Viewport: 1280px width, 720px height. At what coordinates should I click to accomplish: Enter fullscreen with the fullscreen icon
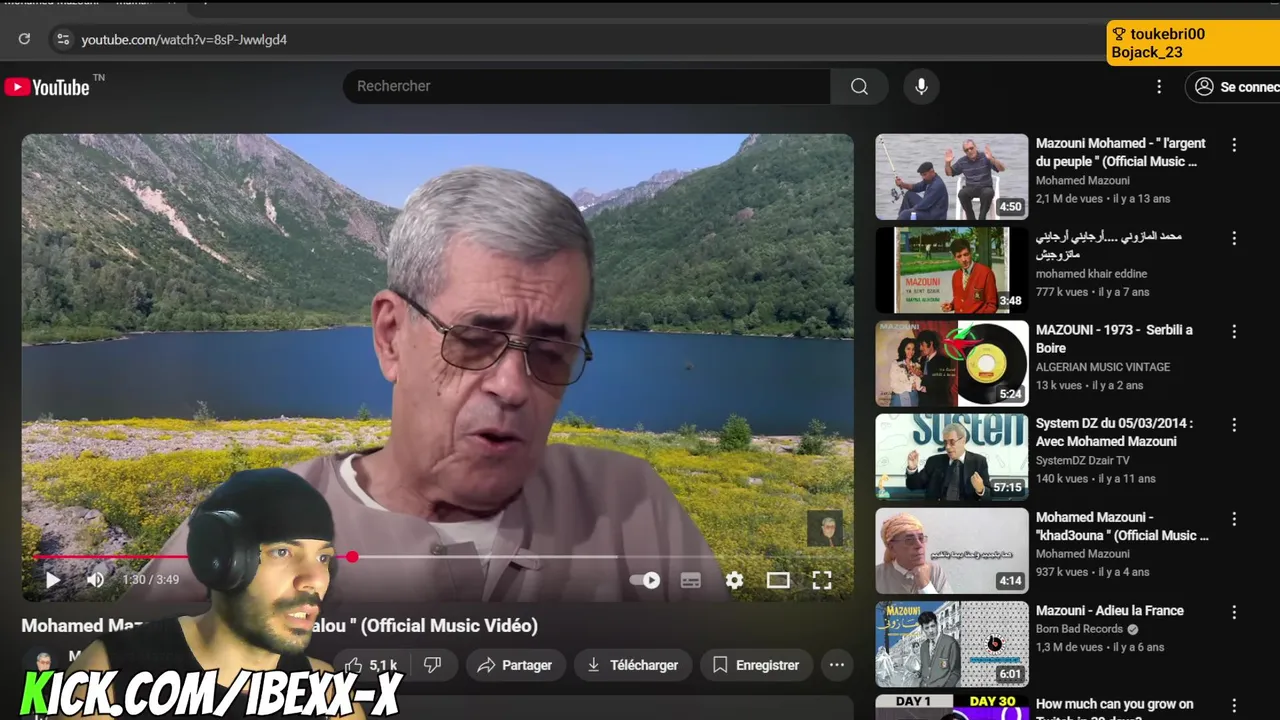pyautogui.click(x=822, y=580)
